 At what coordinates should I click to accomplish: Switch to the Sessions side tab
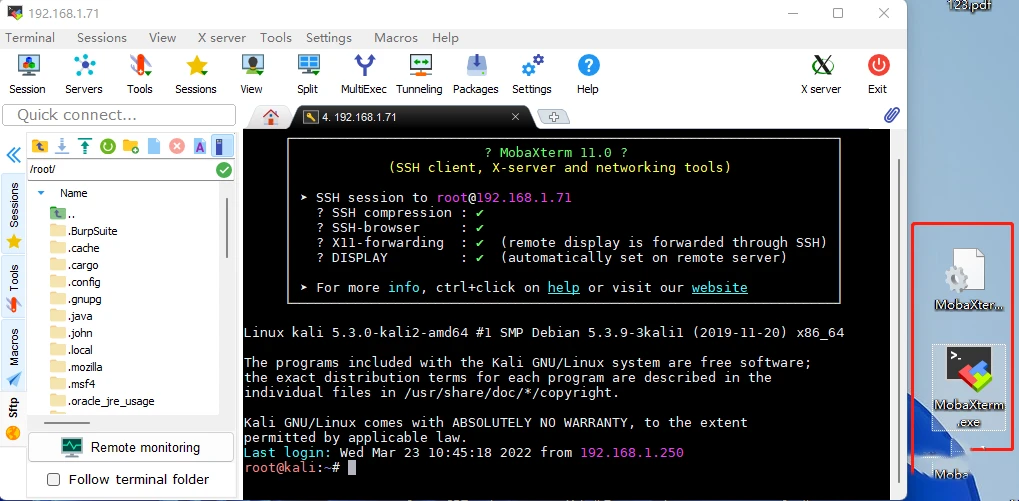click(14, 214)
